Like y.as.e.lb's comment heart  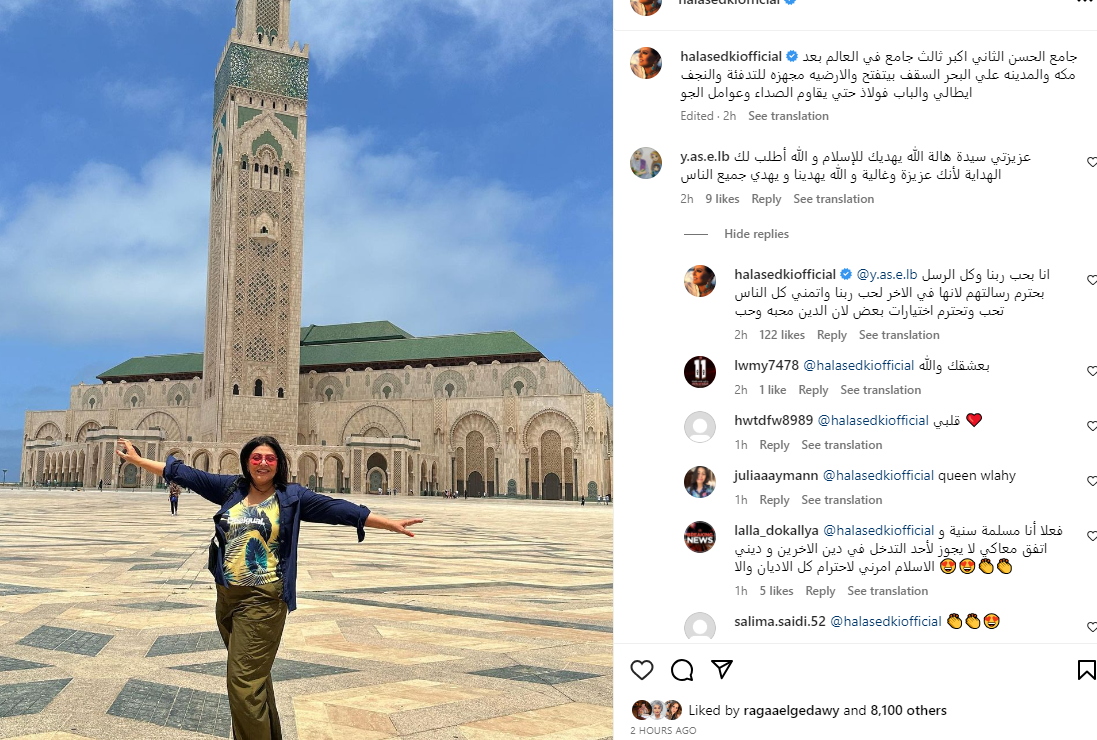point(1092,162)
